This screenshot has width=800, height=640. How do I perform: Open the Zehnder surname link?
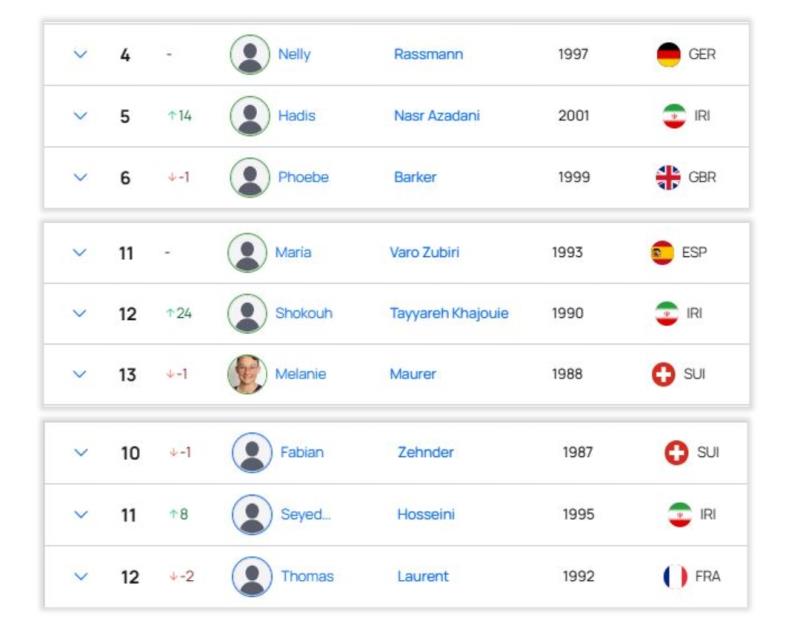pos(426,452)
